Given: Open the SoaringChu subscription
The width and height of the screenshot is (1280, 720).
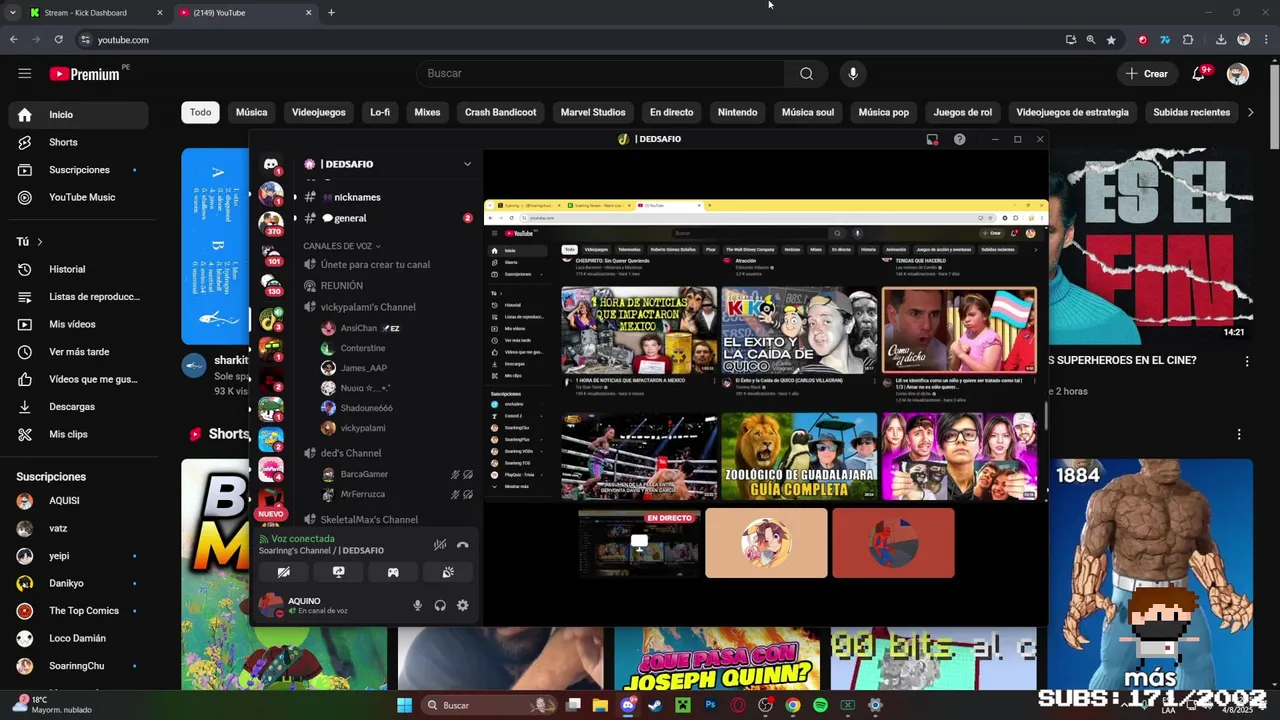Looking at the screenshot, I should tap(78, 666).
